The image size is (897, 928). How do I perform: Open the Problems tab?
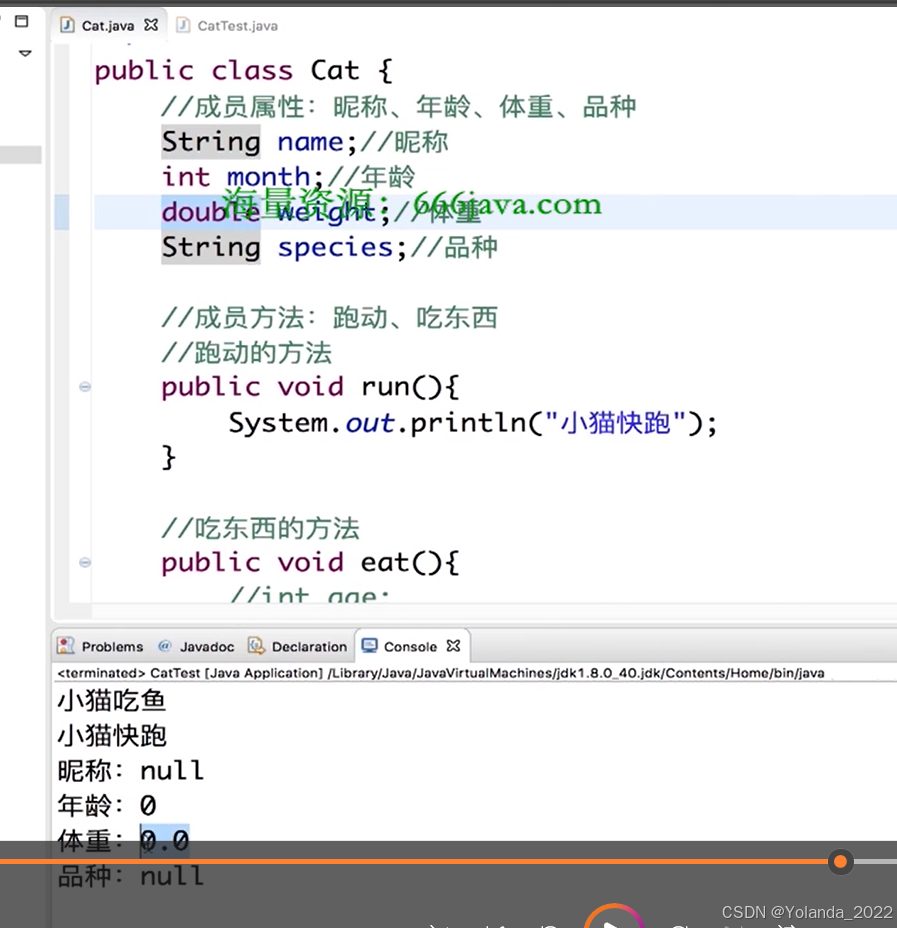point(112,647)
